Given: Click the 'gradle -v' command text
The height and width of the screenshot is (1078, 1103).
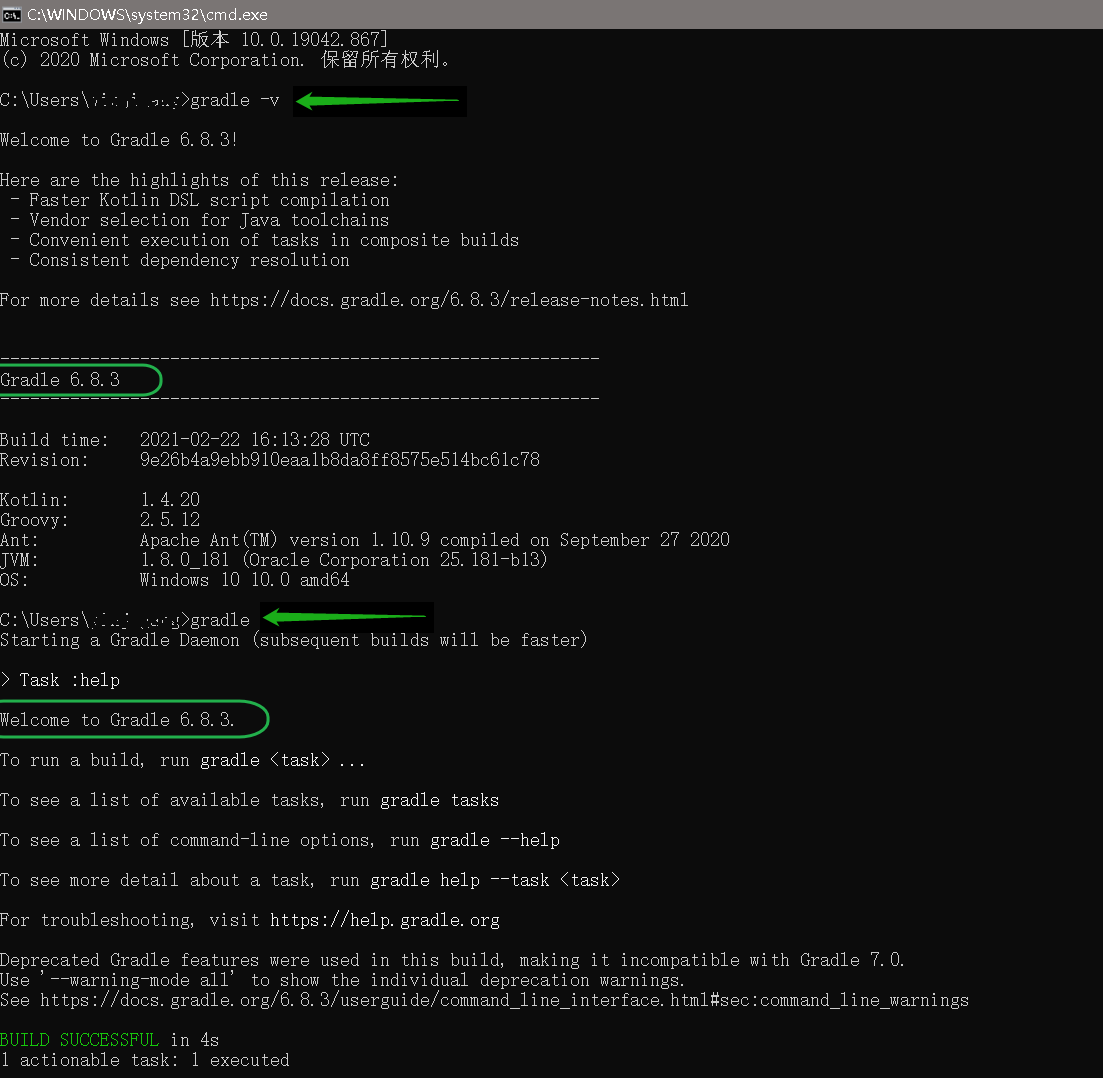Looking at the screenshot, I should tap(235, 100).
